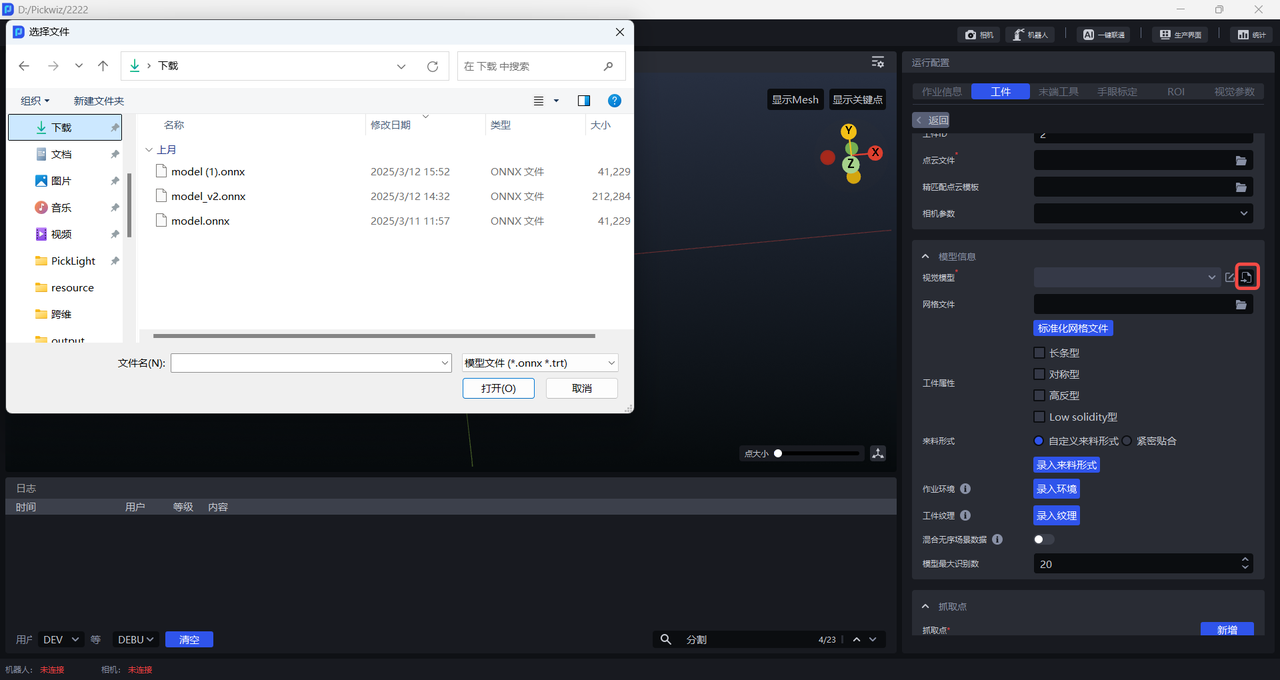Select model_v2.onnx in the file list
The width and height of the screenshot is (1280, 680).
[x=208, y=197]
